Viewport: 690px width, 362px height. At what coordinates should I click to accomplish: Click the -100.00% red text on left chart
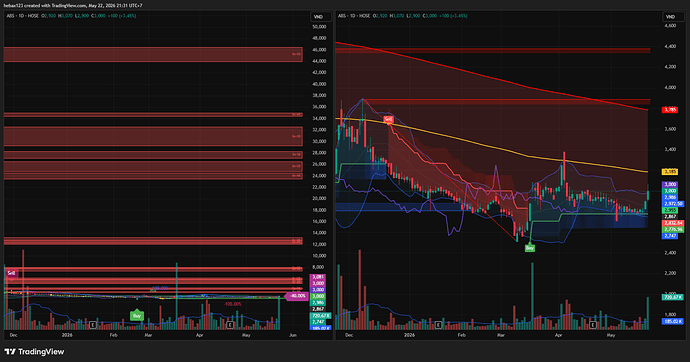pos(232,304)
